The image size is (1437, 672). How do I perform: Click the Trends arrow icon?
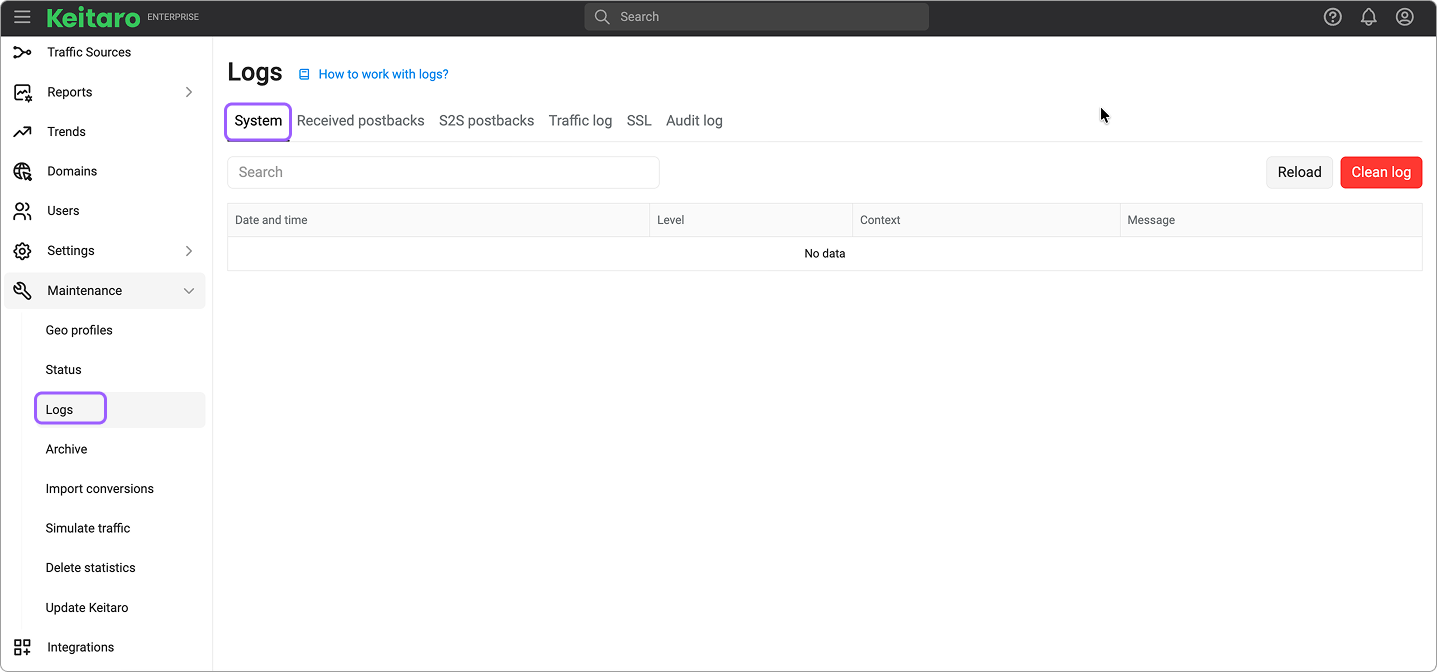pyautogui.click(x=22, y=132)
